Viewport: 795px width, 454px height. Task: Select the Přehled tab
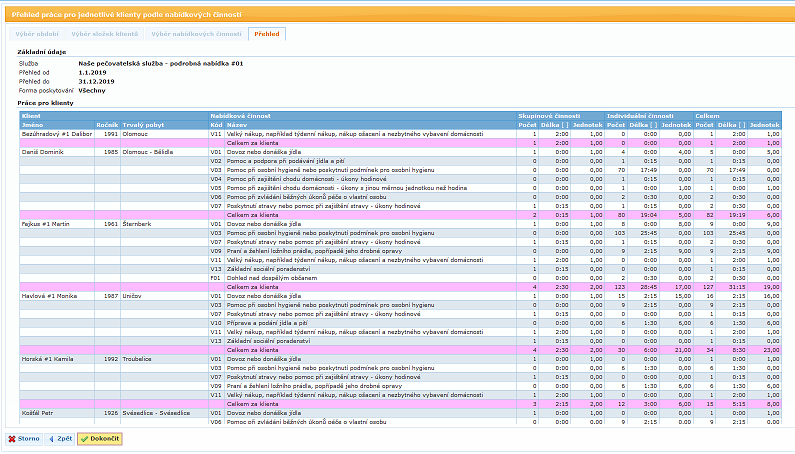pyautogui.click(x=267, y=34)
